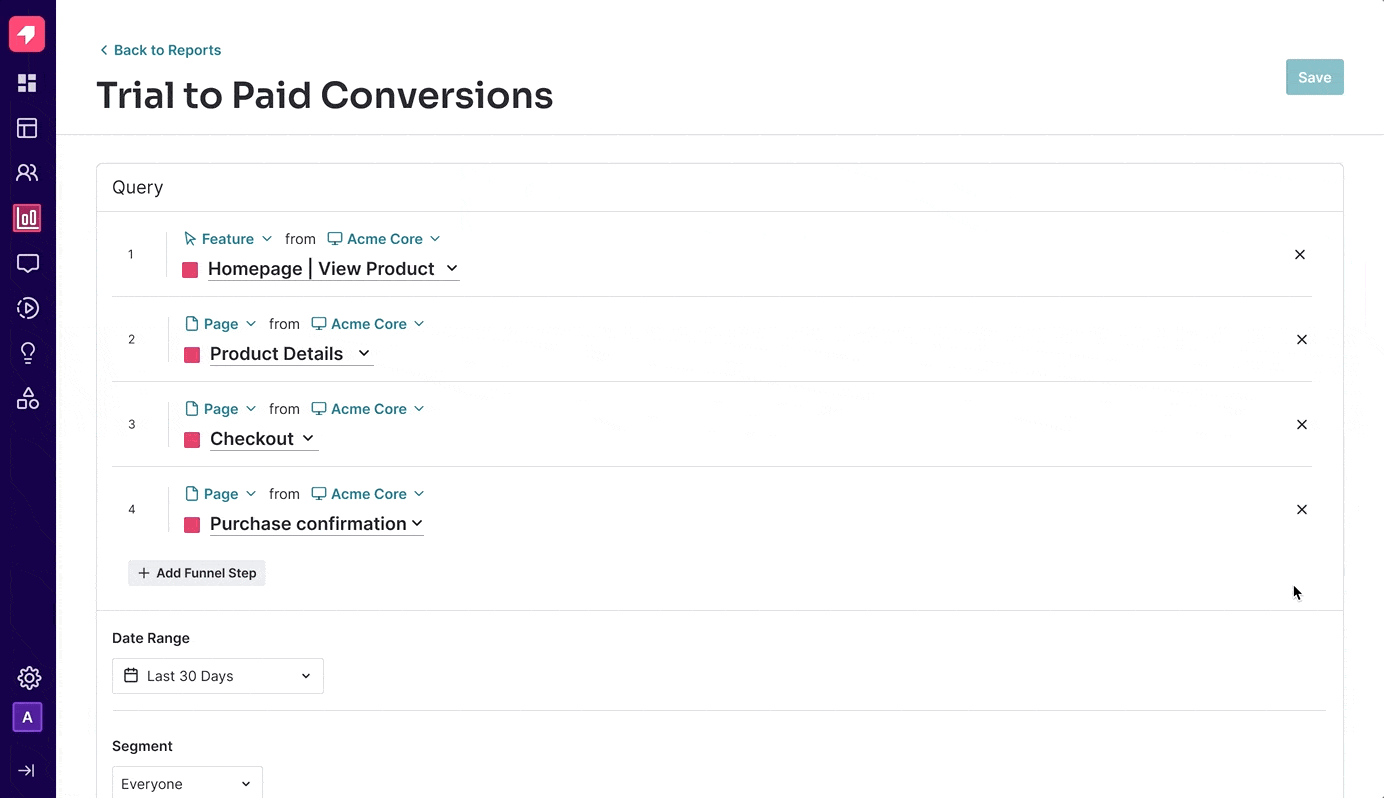The image size is (1384, 798).
Task: Expand the sidebar with the arrow icon
Action: [27, 770]
